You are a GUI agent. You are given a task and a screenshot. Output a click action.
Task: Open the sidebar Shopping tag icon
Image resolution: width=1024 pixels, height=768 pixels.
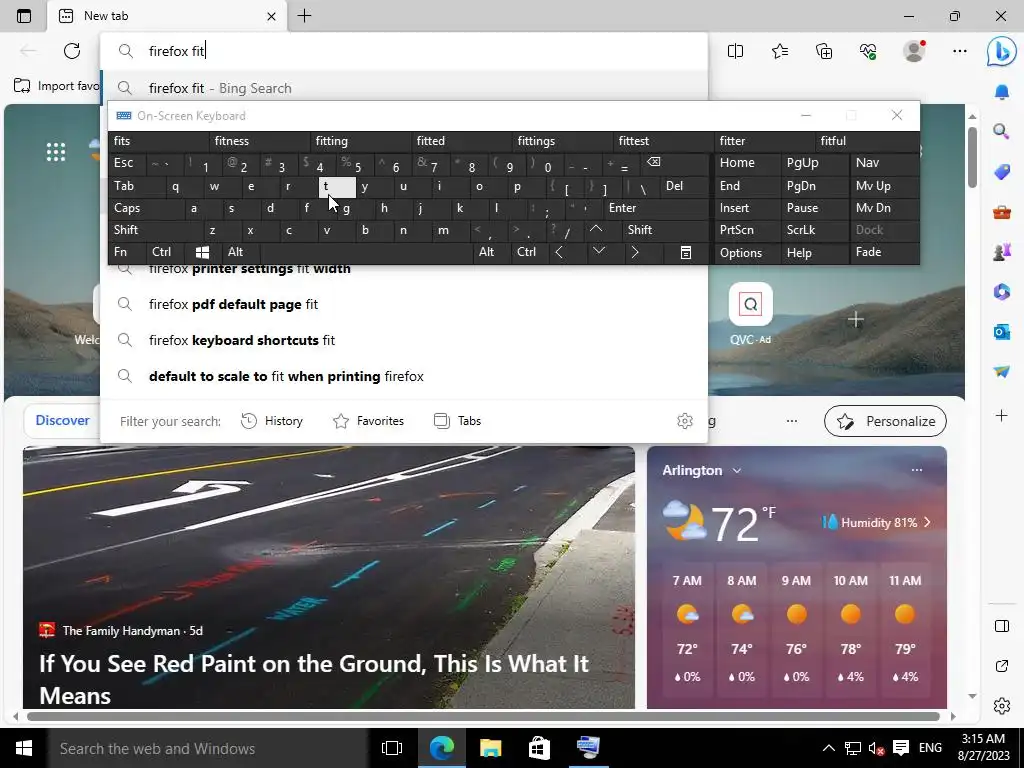[1001, 172]
